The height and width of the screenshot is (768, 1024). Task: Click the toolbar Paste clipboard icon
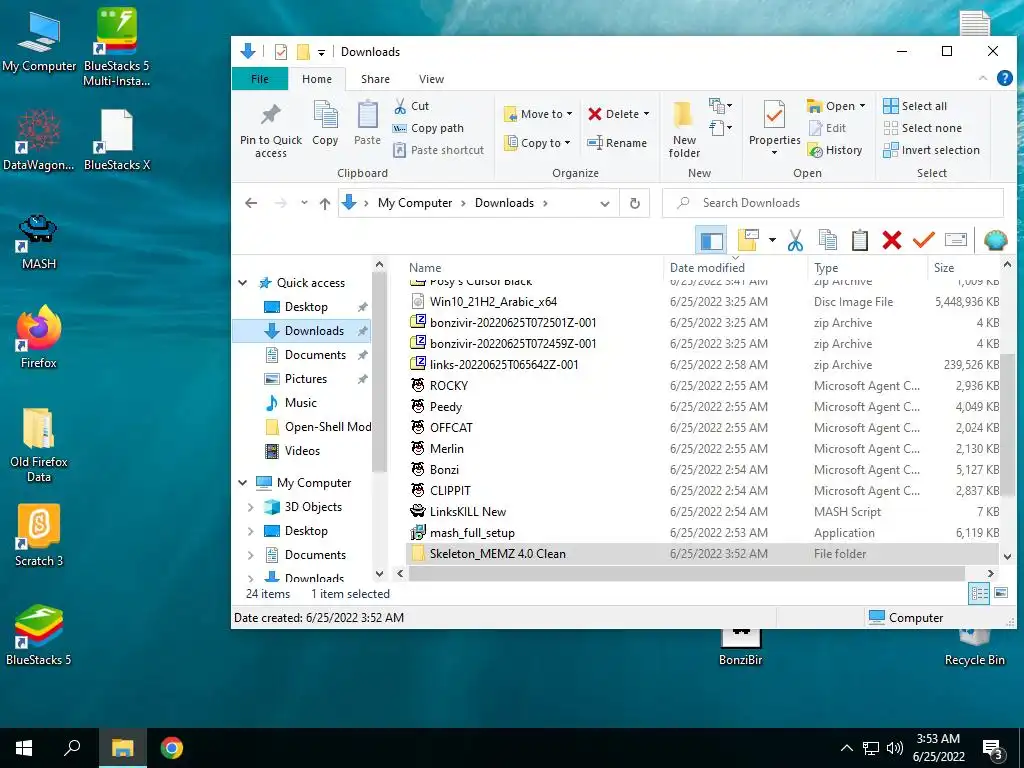(859, 240)
